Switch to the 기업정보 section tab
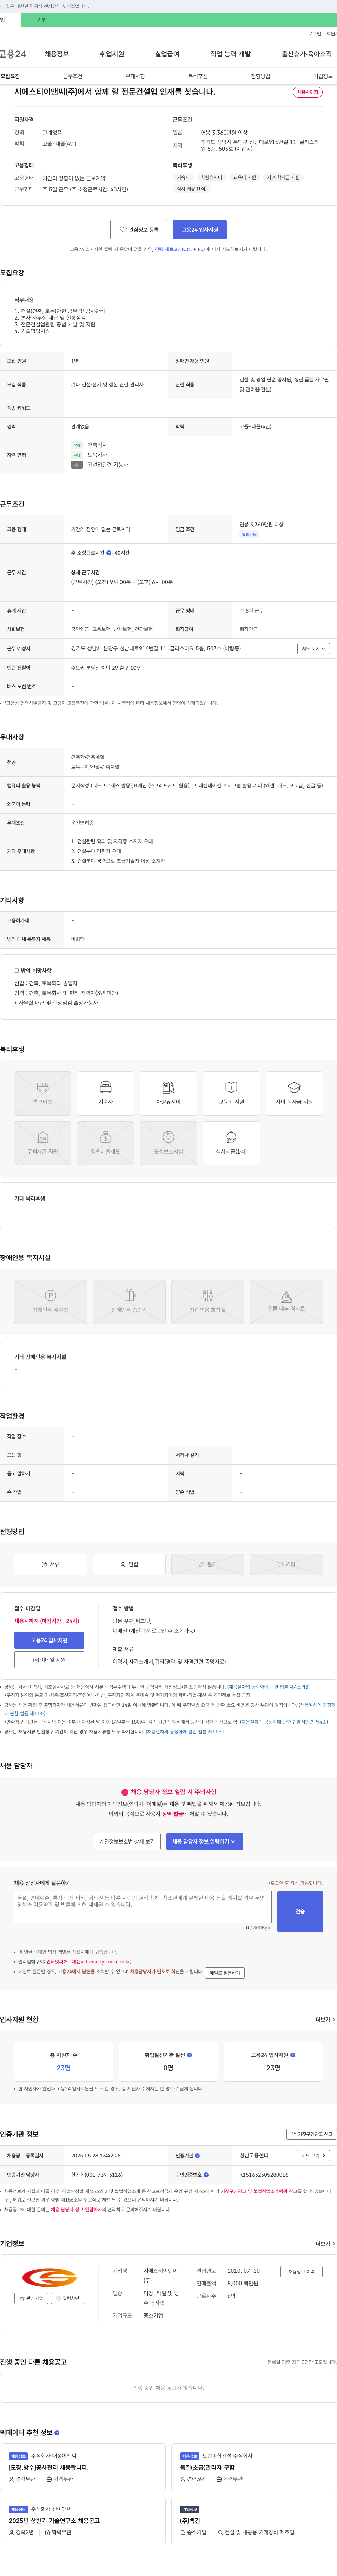The image size is (337, 2576). click(323, 76)
